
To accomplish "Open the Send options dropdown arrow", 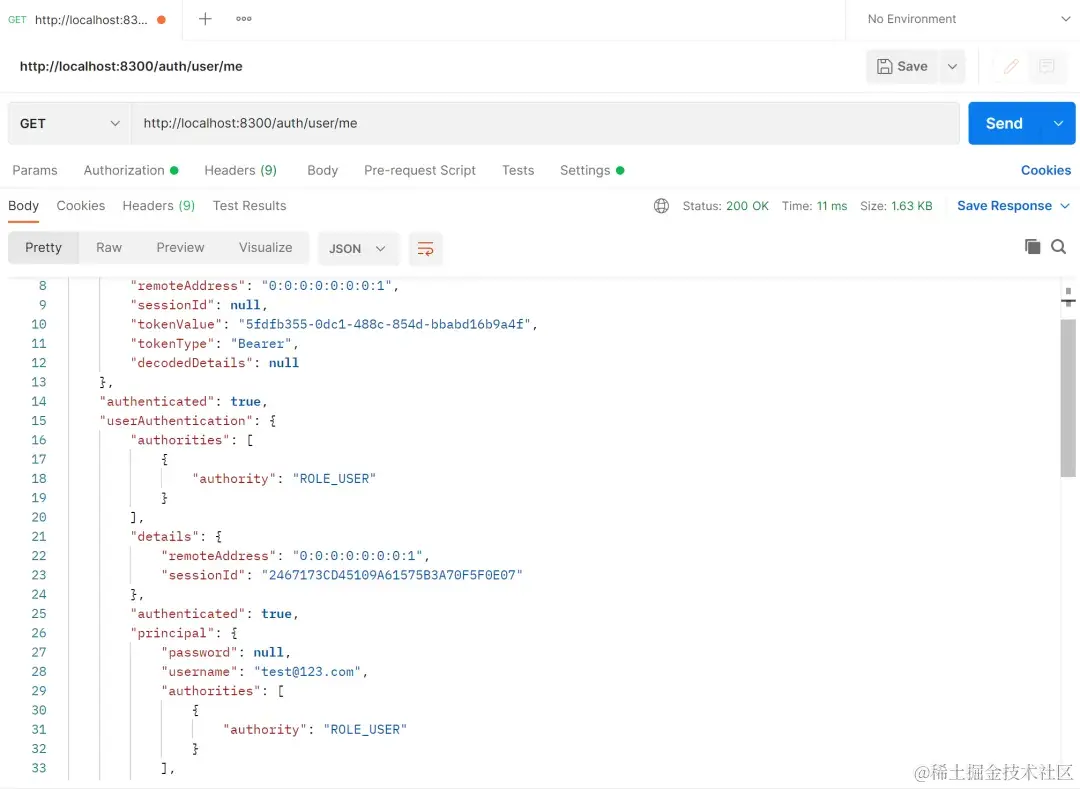I will click(x=1058, y=123).
